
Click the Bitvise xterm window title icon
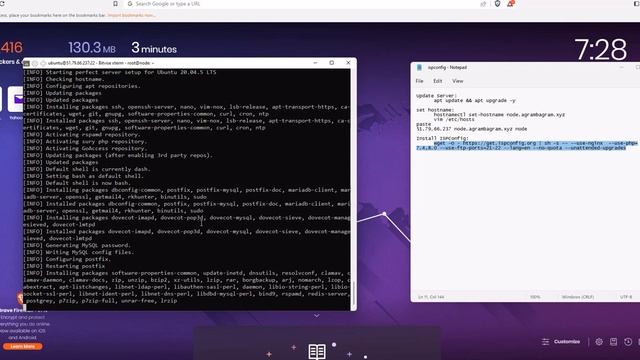[27, 63]
